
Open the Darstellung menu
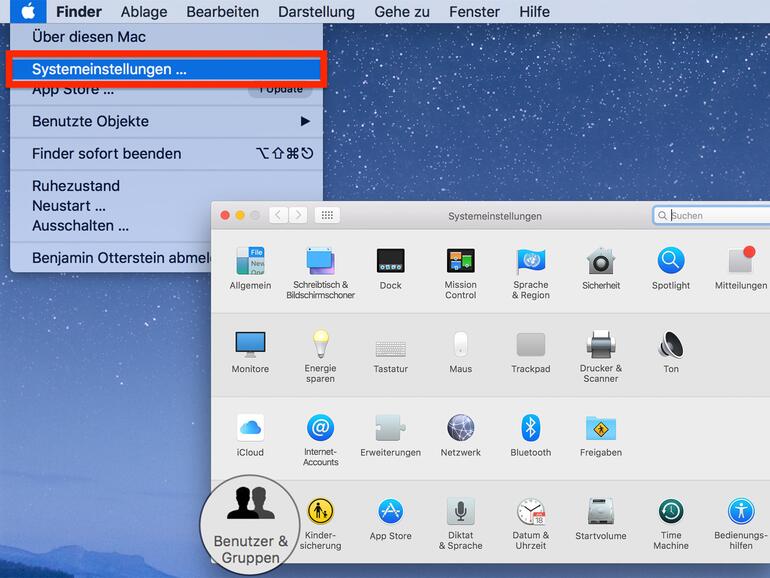[316, 11]
